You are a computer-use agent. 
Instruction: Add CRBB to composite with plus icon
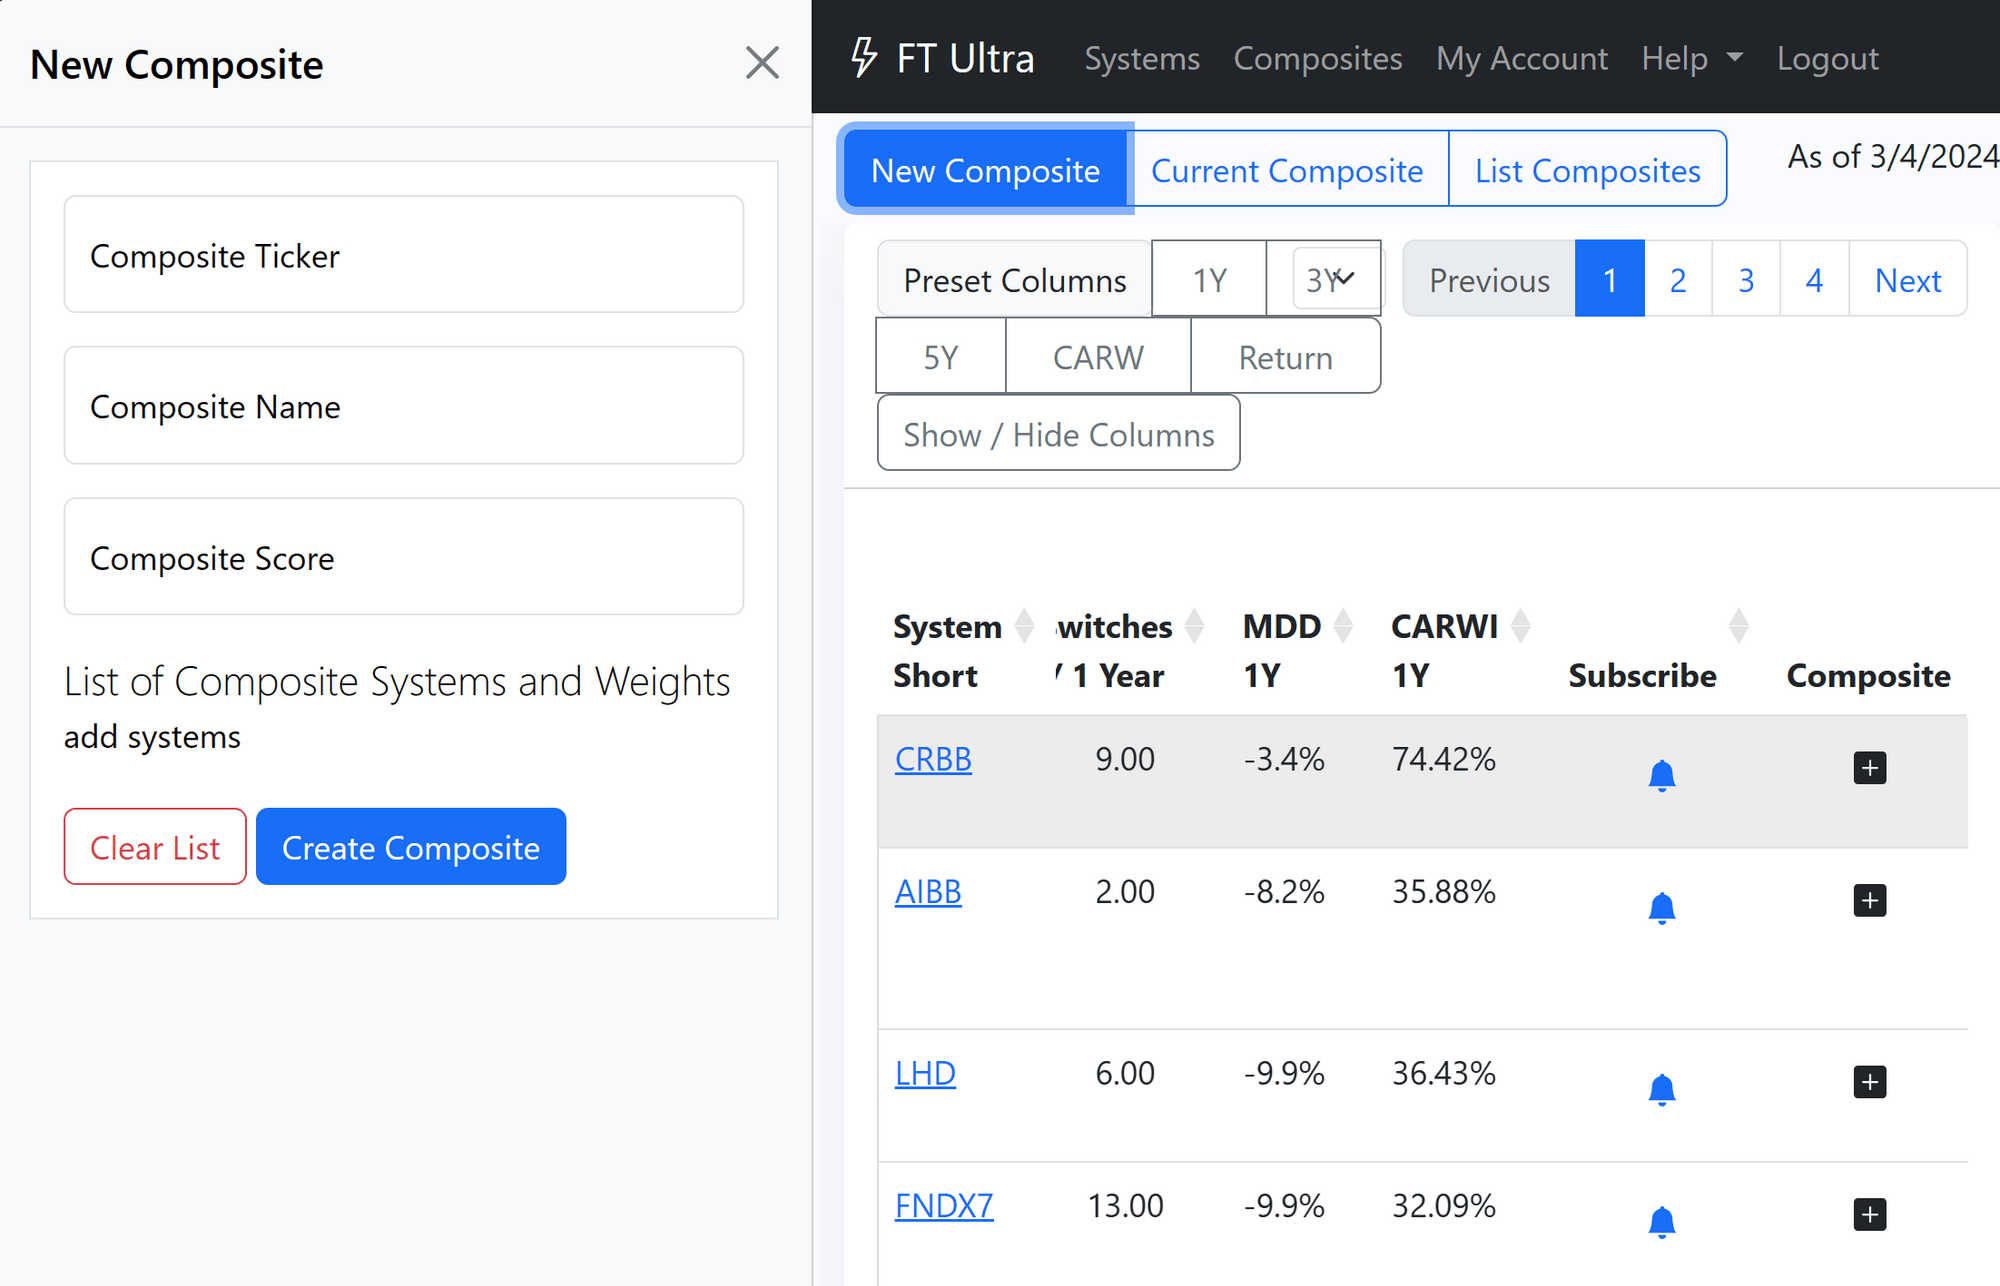(1869, 768)
